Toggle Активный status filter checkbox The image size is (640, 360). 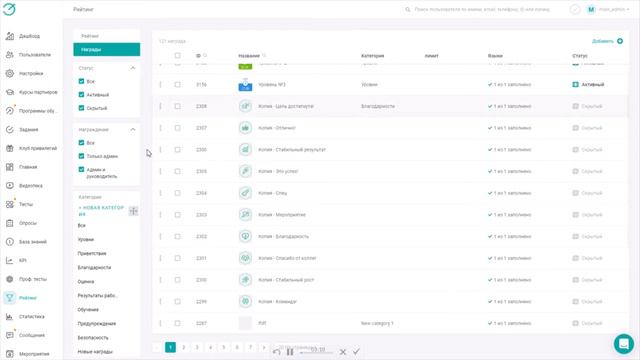click(81, 95)
